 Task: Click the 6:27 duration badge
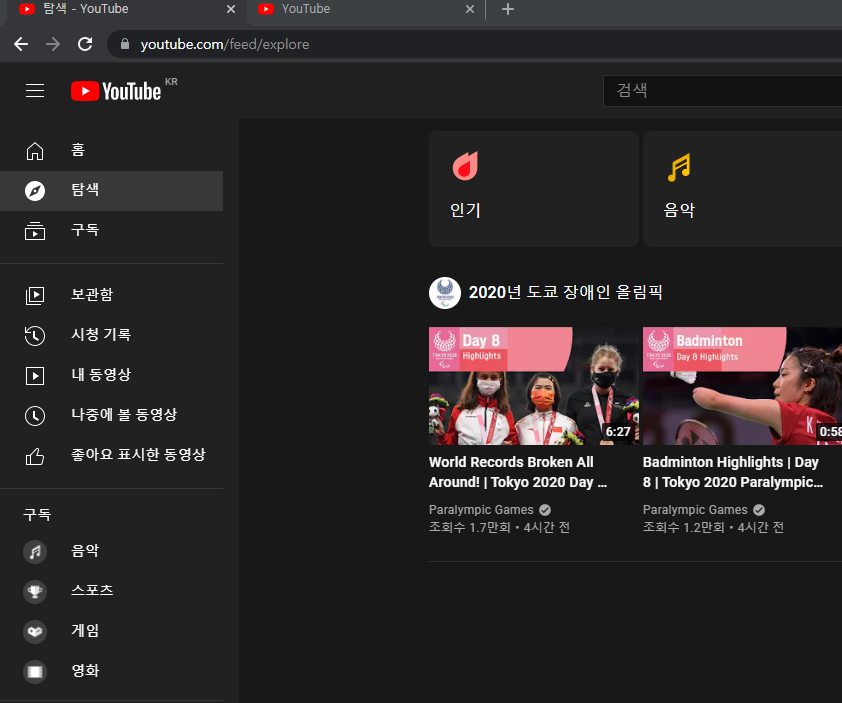[618, 432]
